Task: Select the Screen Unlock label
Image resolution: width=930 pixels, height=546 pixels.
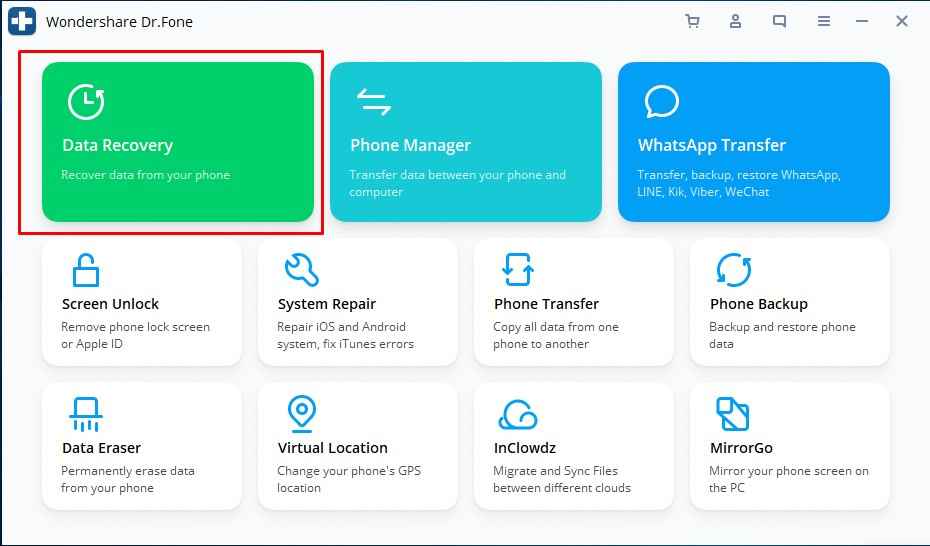Action: click(x=110, y=304)
